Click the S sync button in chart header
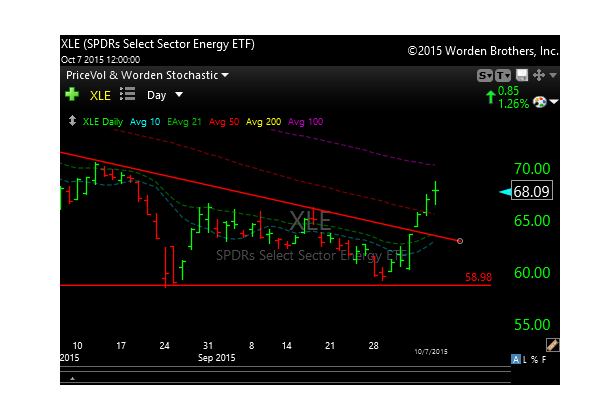The height and width of the screenshot is (400, 600). coord(485,75)
